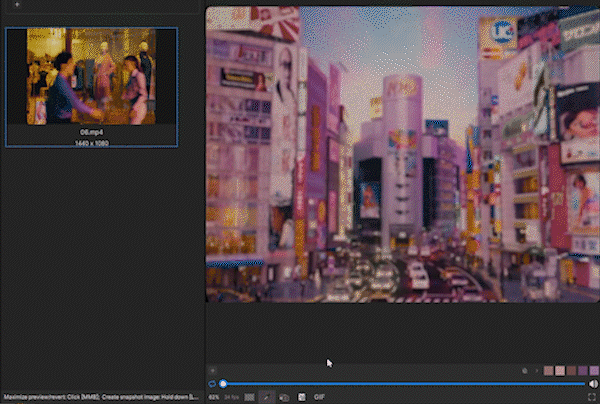Enter fullscreen using the corner expand icon
This screenshot has width=600, height=404.
pos(592,397)
